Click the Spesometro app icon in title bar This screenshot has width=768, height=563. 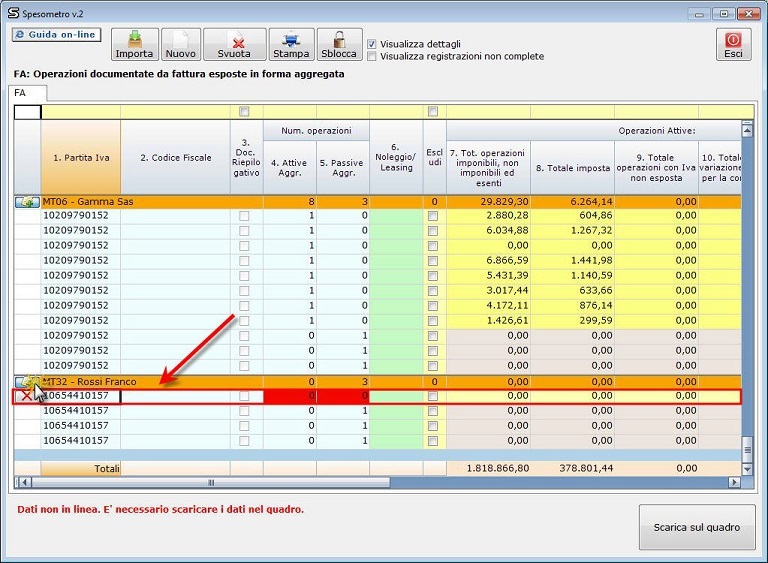(13, 13)
